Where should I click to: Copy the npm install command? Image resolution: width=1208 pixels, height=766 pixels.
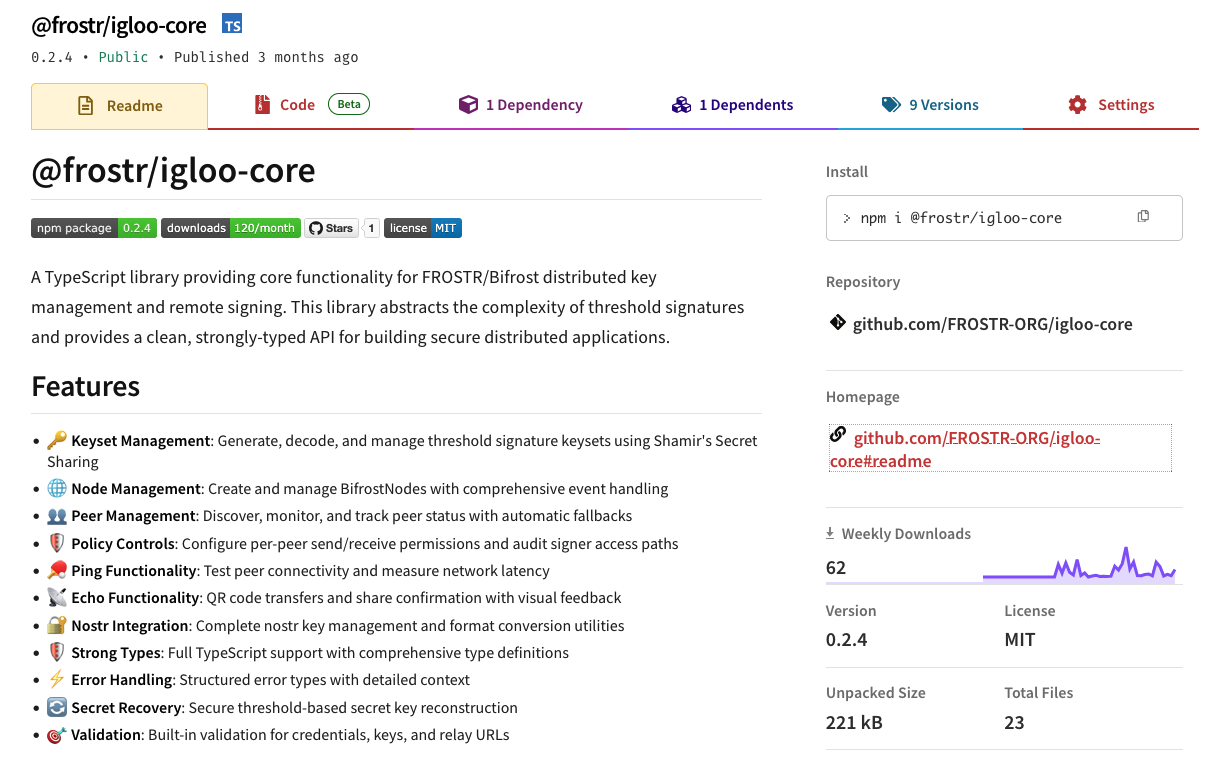1143,217
